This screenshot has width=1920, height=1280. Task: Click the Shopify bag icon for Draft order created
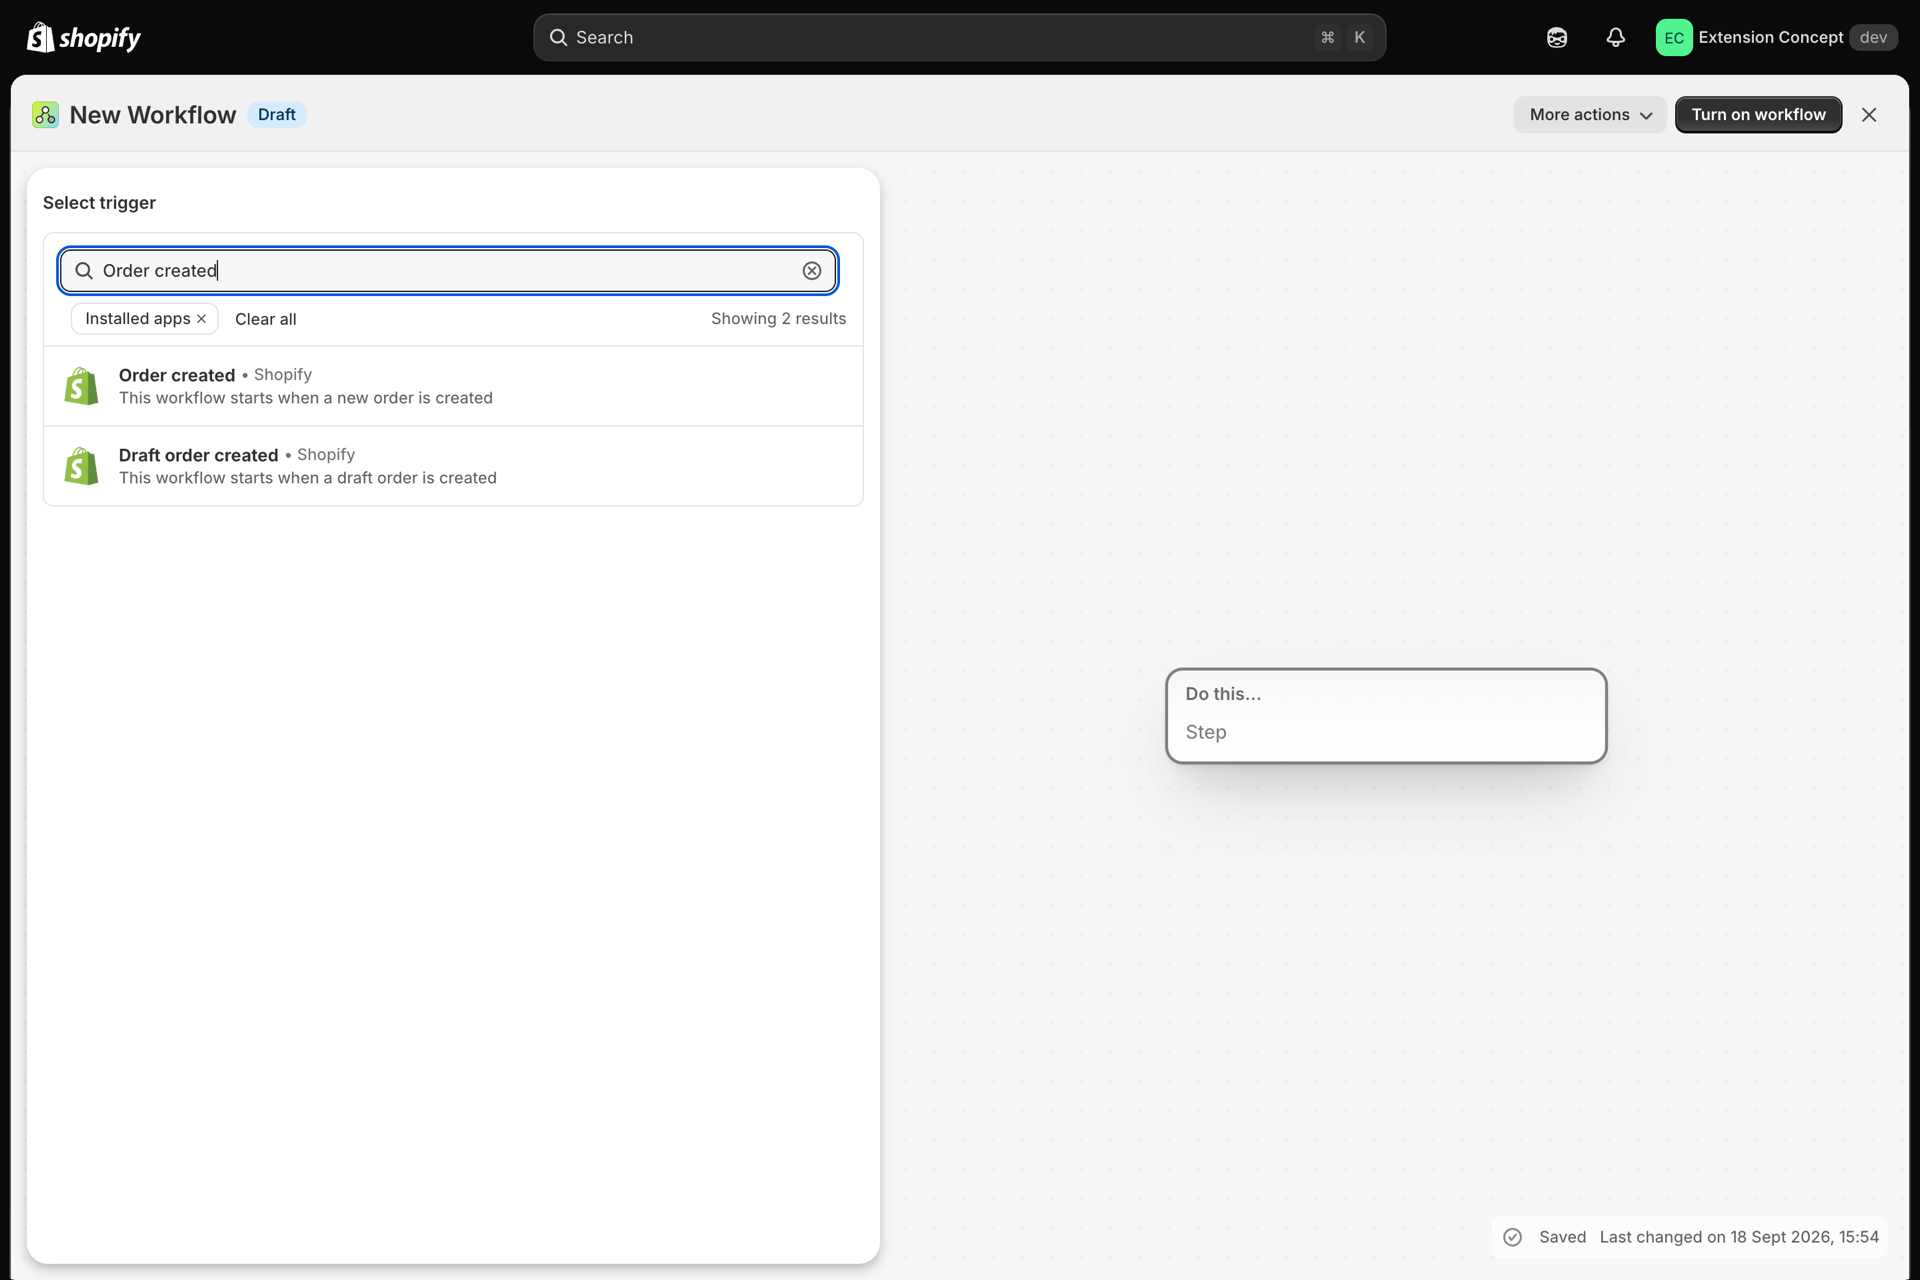click(82, 466)
